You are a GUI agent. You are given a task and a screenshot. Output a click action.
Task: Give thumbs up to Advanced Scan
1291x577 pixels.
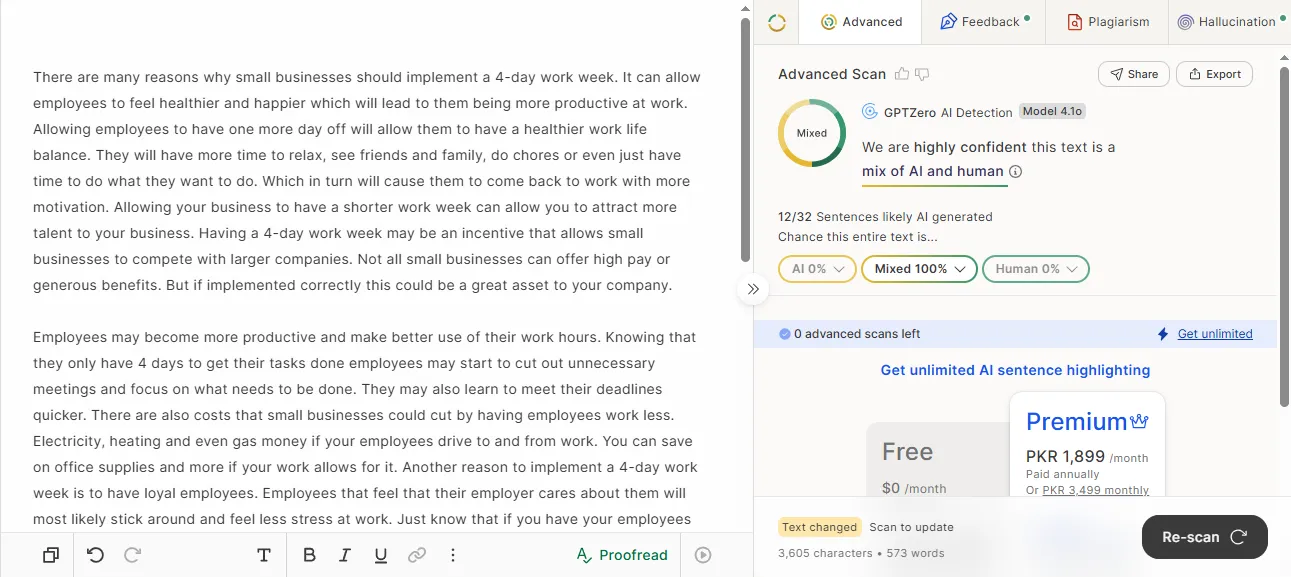(x=902, y=74)
